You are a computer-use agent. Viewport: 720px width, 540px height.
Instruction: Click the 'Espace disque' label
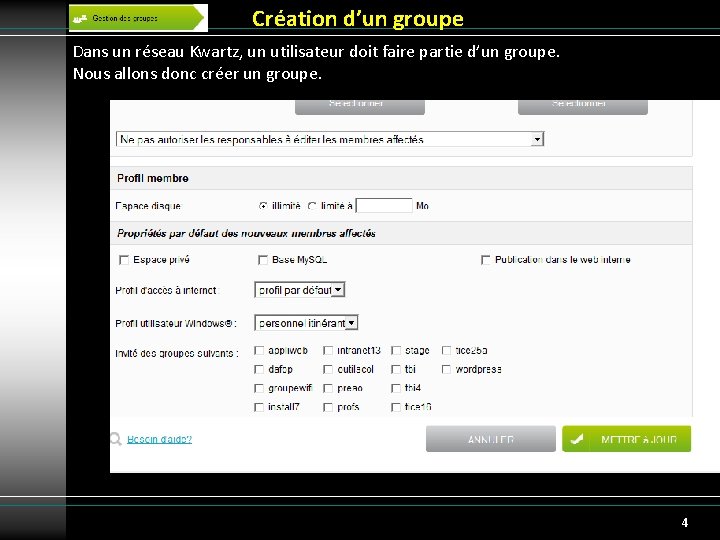pos(148,206)
